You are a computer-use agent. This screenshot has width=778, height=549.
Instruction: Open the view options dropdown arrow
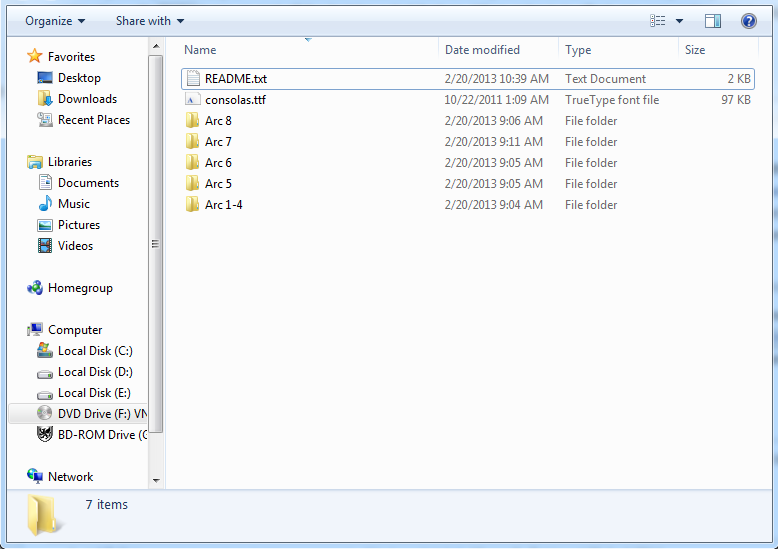point(680,20)
